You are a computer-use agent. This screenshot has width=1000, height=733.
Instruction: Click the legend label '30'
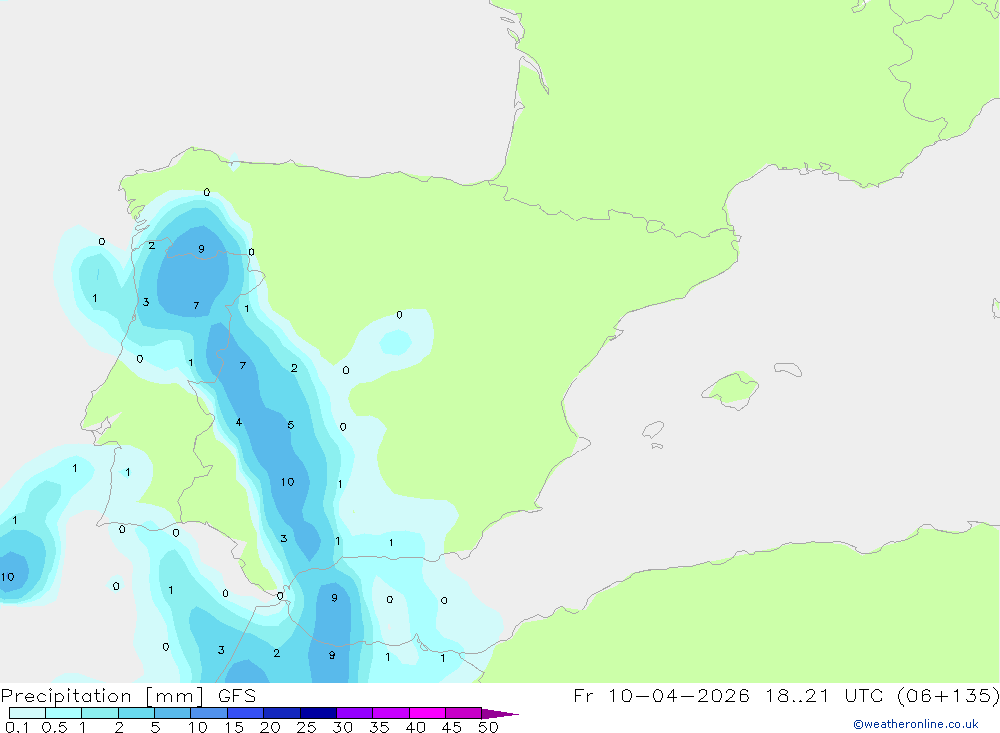(x=343, y=727)
